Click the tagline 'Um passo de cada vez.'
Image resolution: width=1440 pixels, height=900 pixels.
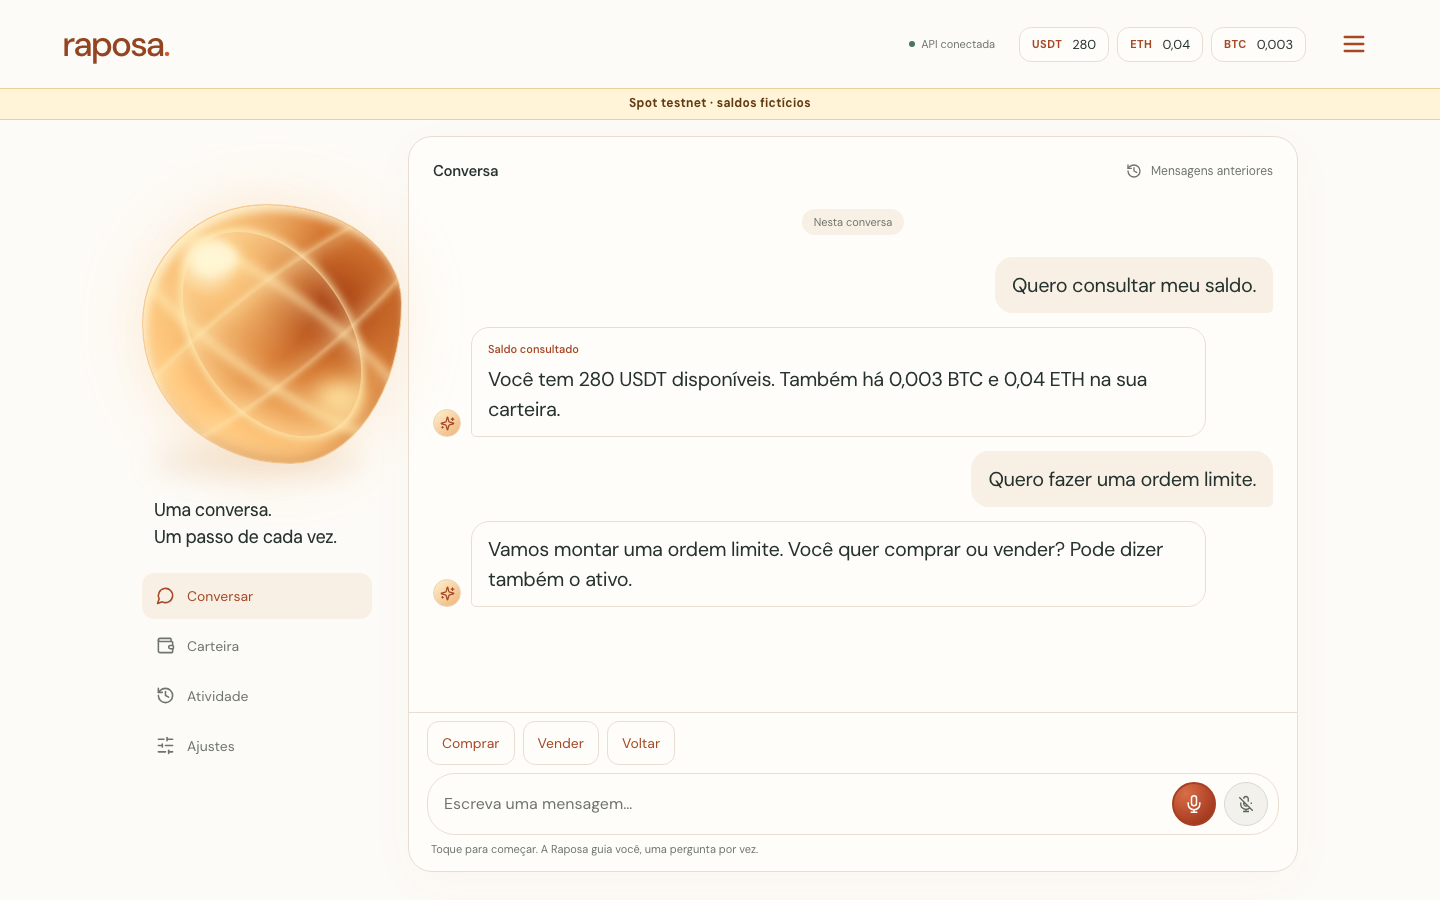[x=246, y=537]
